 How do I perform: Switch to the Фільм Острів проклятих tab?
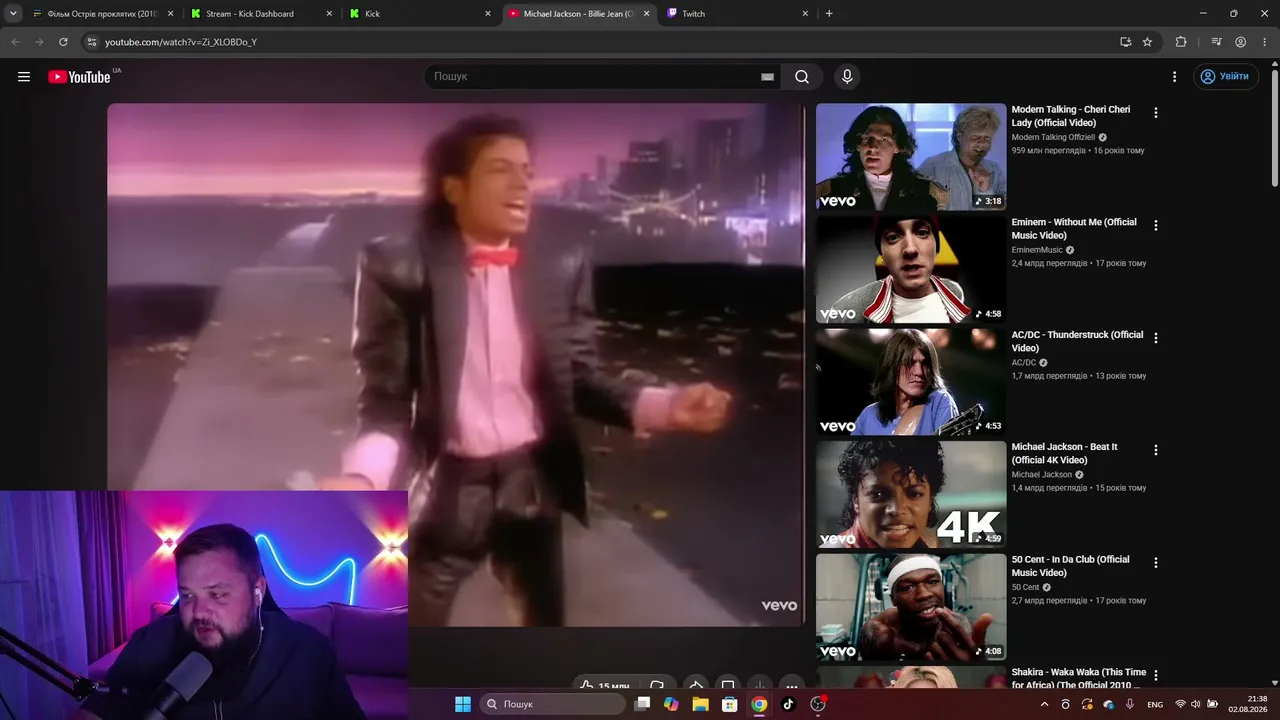point(103,14)
